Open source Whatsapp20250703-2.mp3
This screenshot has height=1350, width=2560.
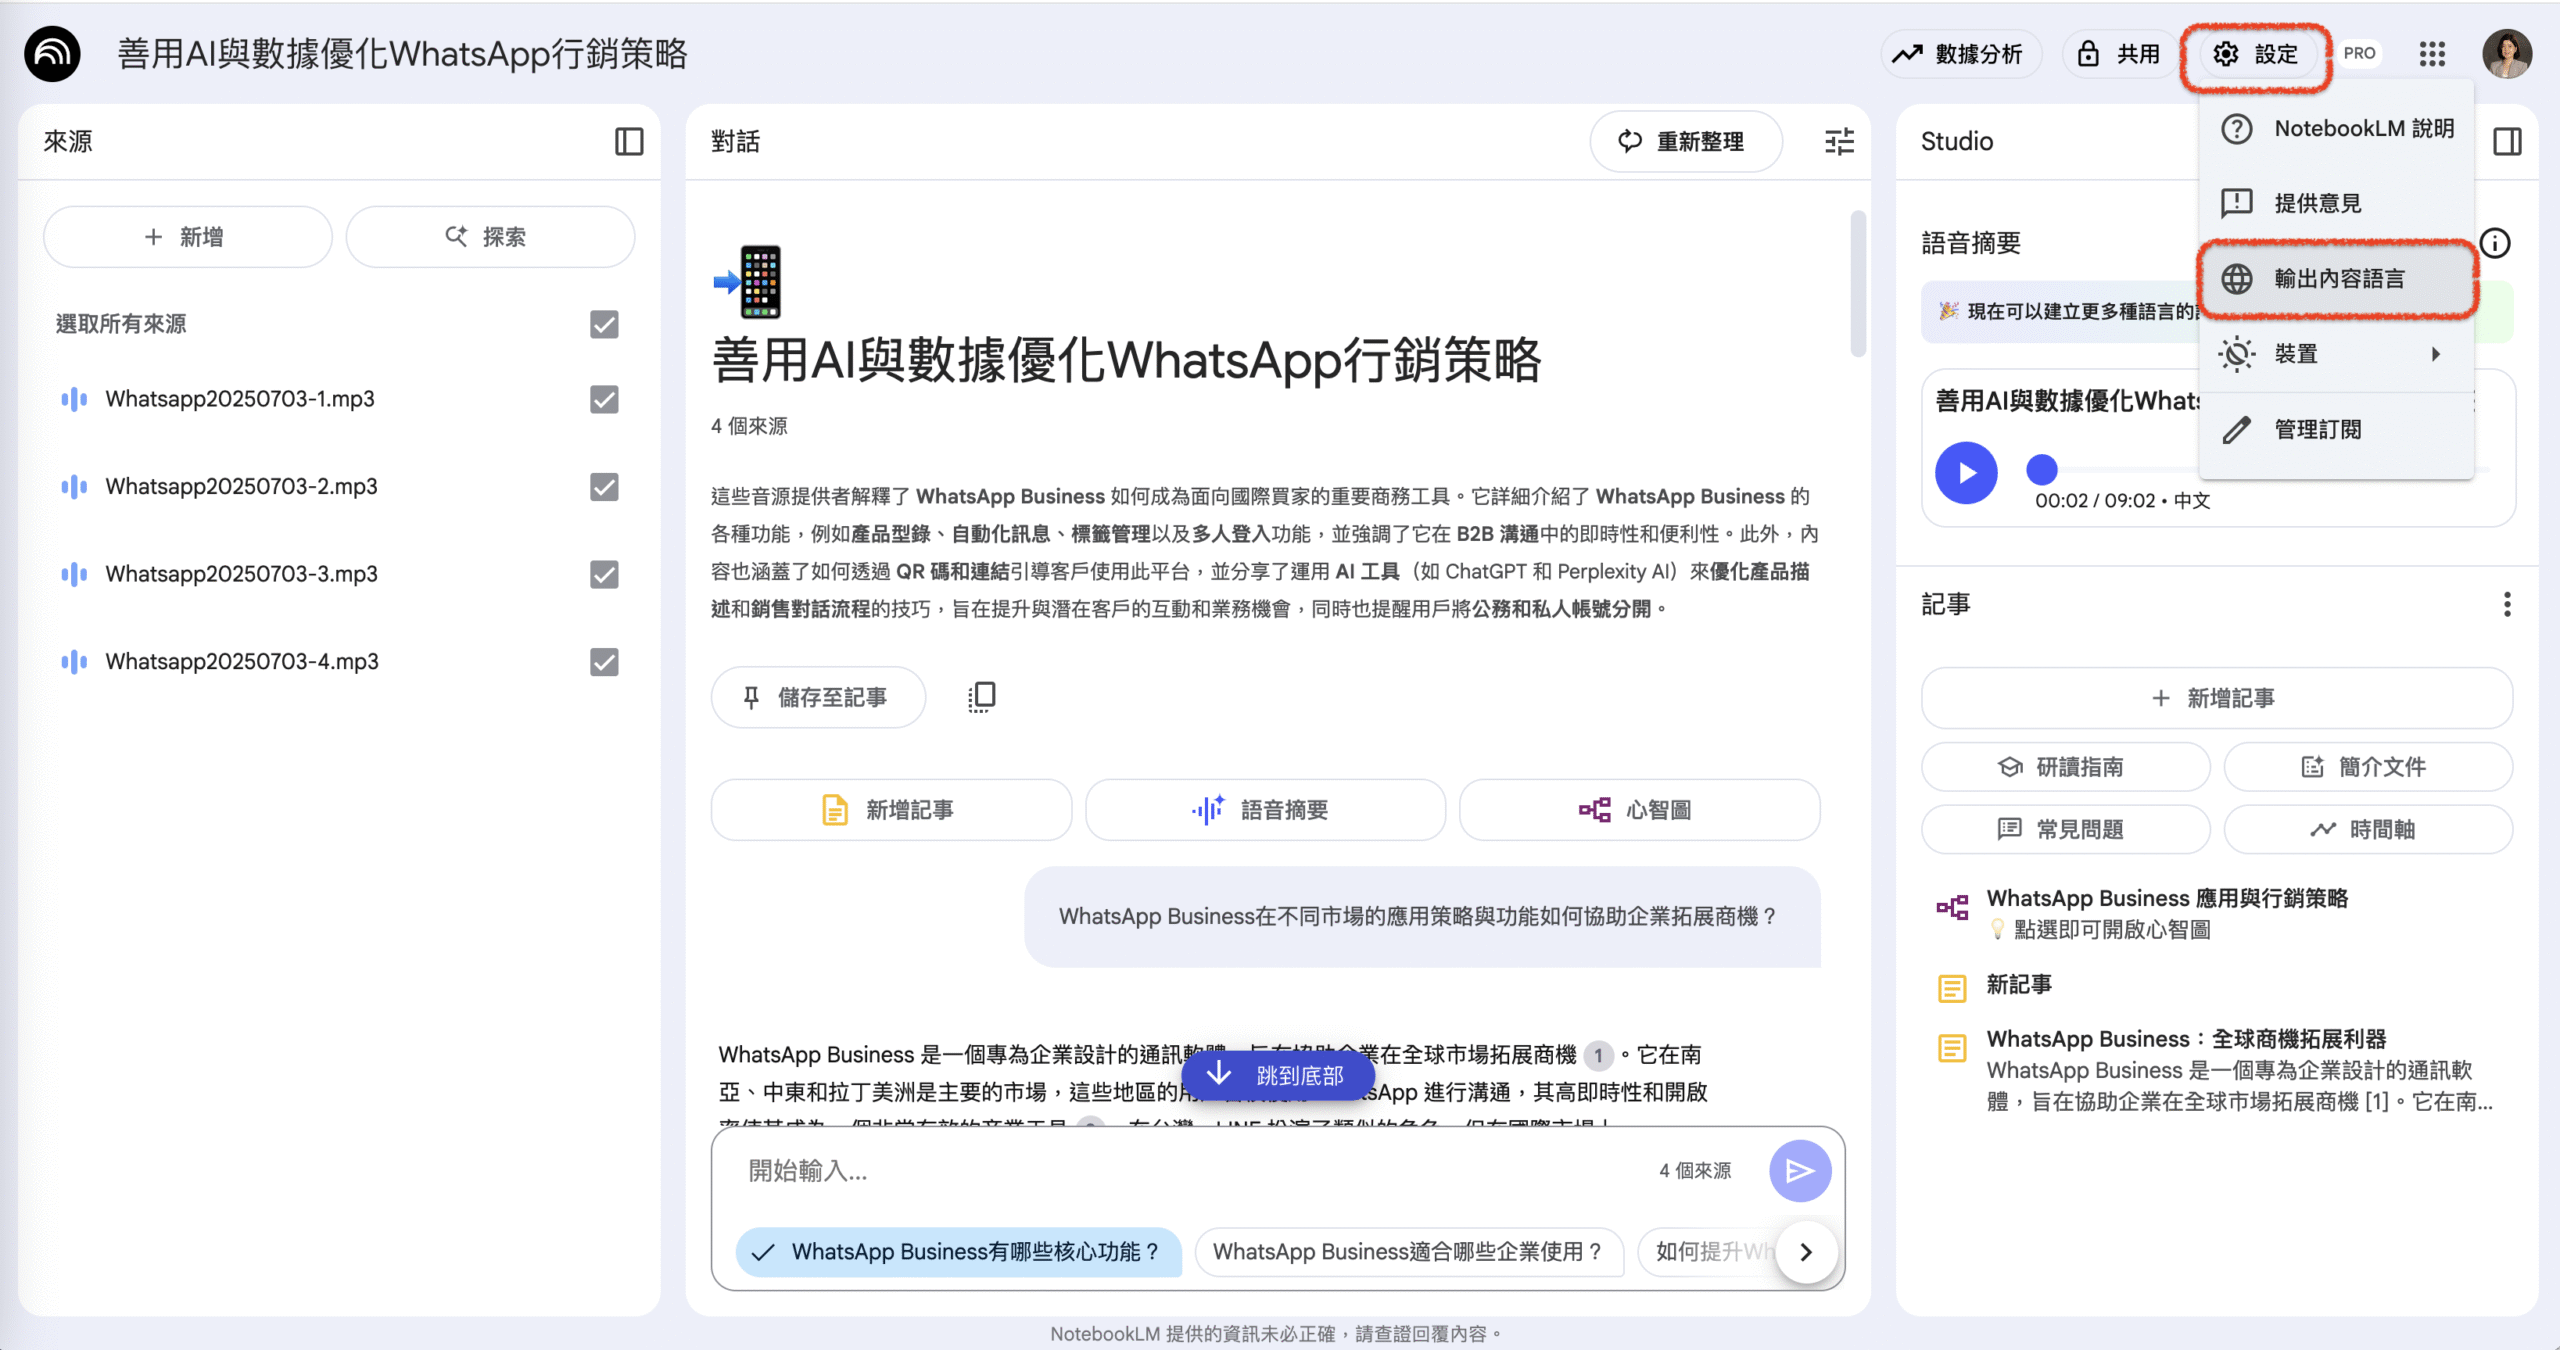[241, 487]
